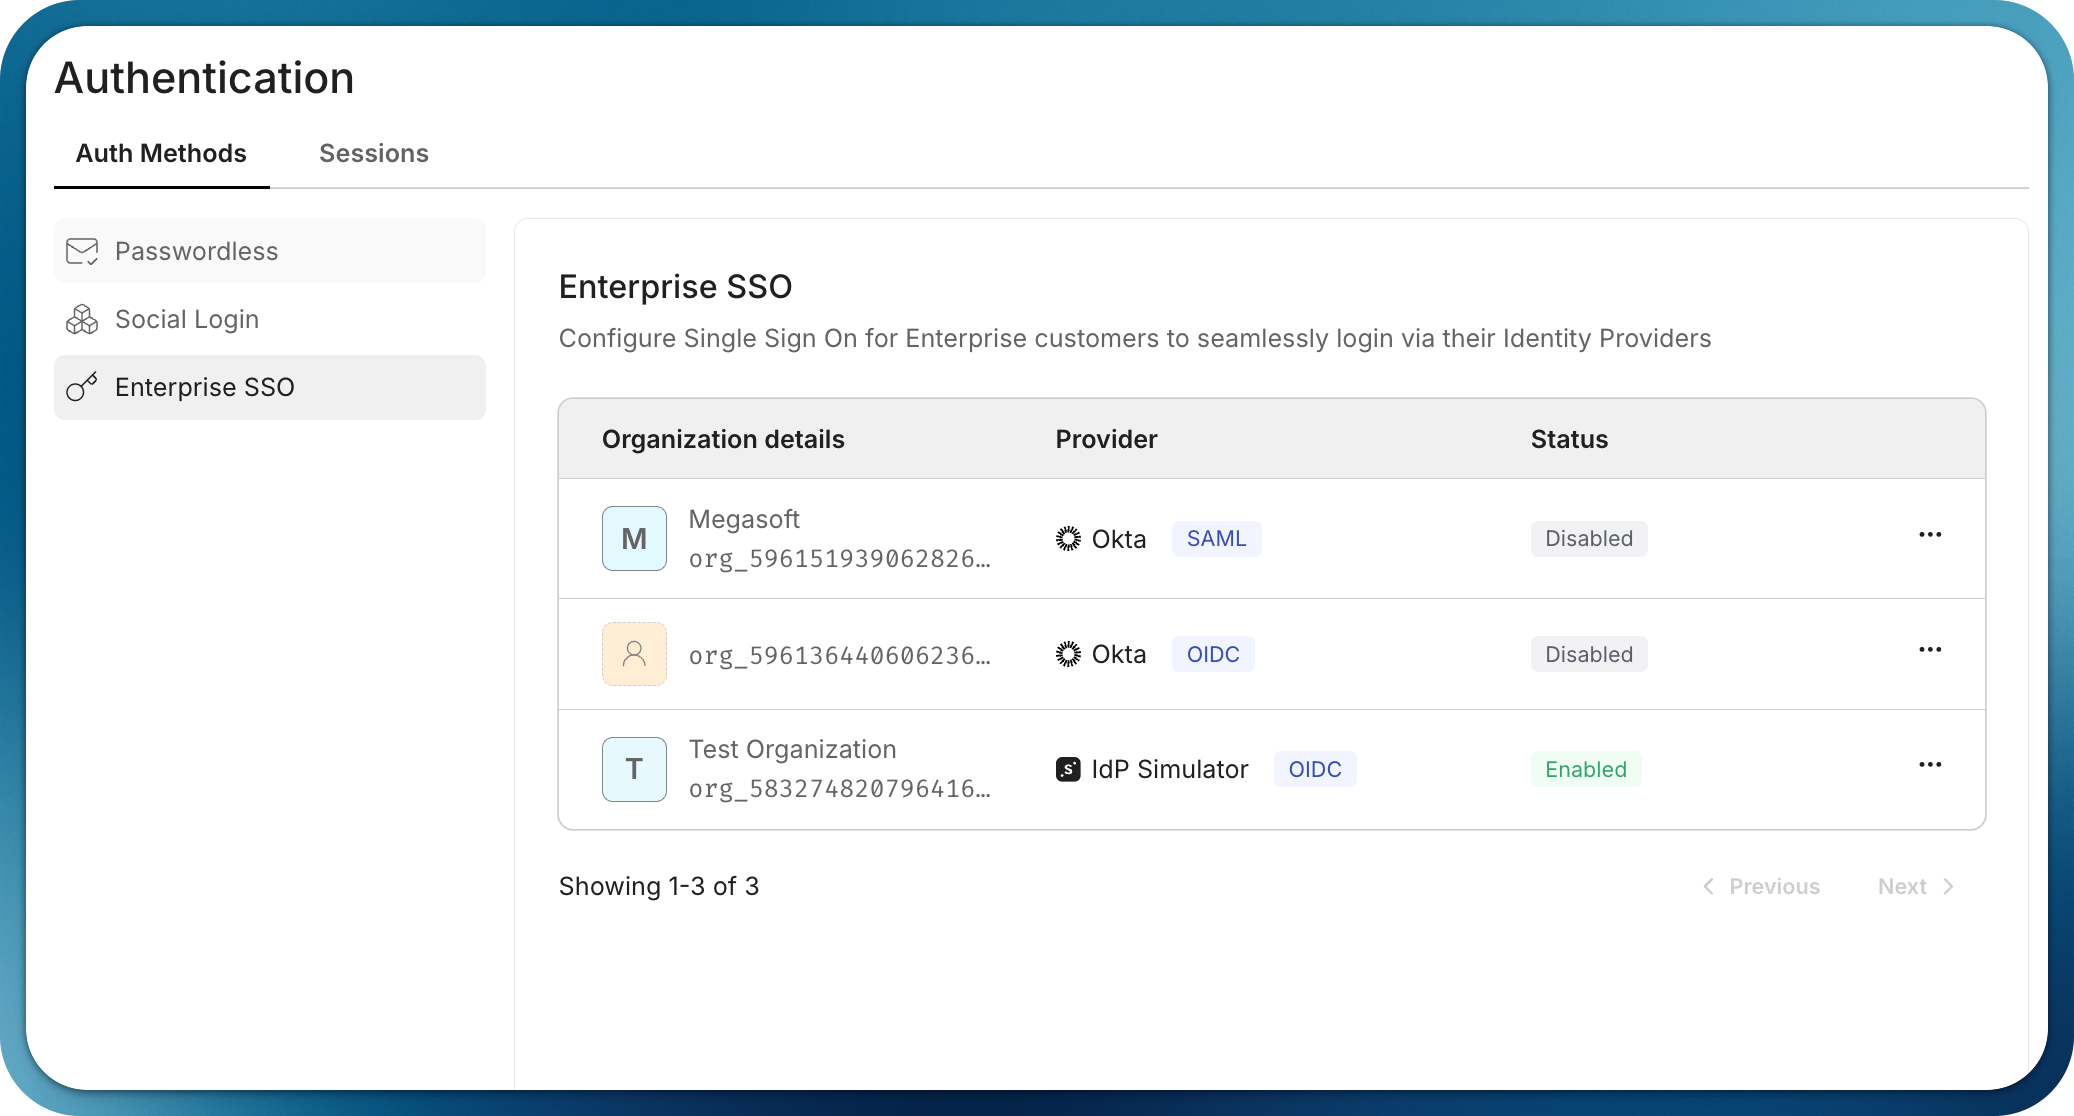
Task: Toggle the Disabled status on second organization
Action: pyautogui.click(x=1588, y=653)
